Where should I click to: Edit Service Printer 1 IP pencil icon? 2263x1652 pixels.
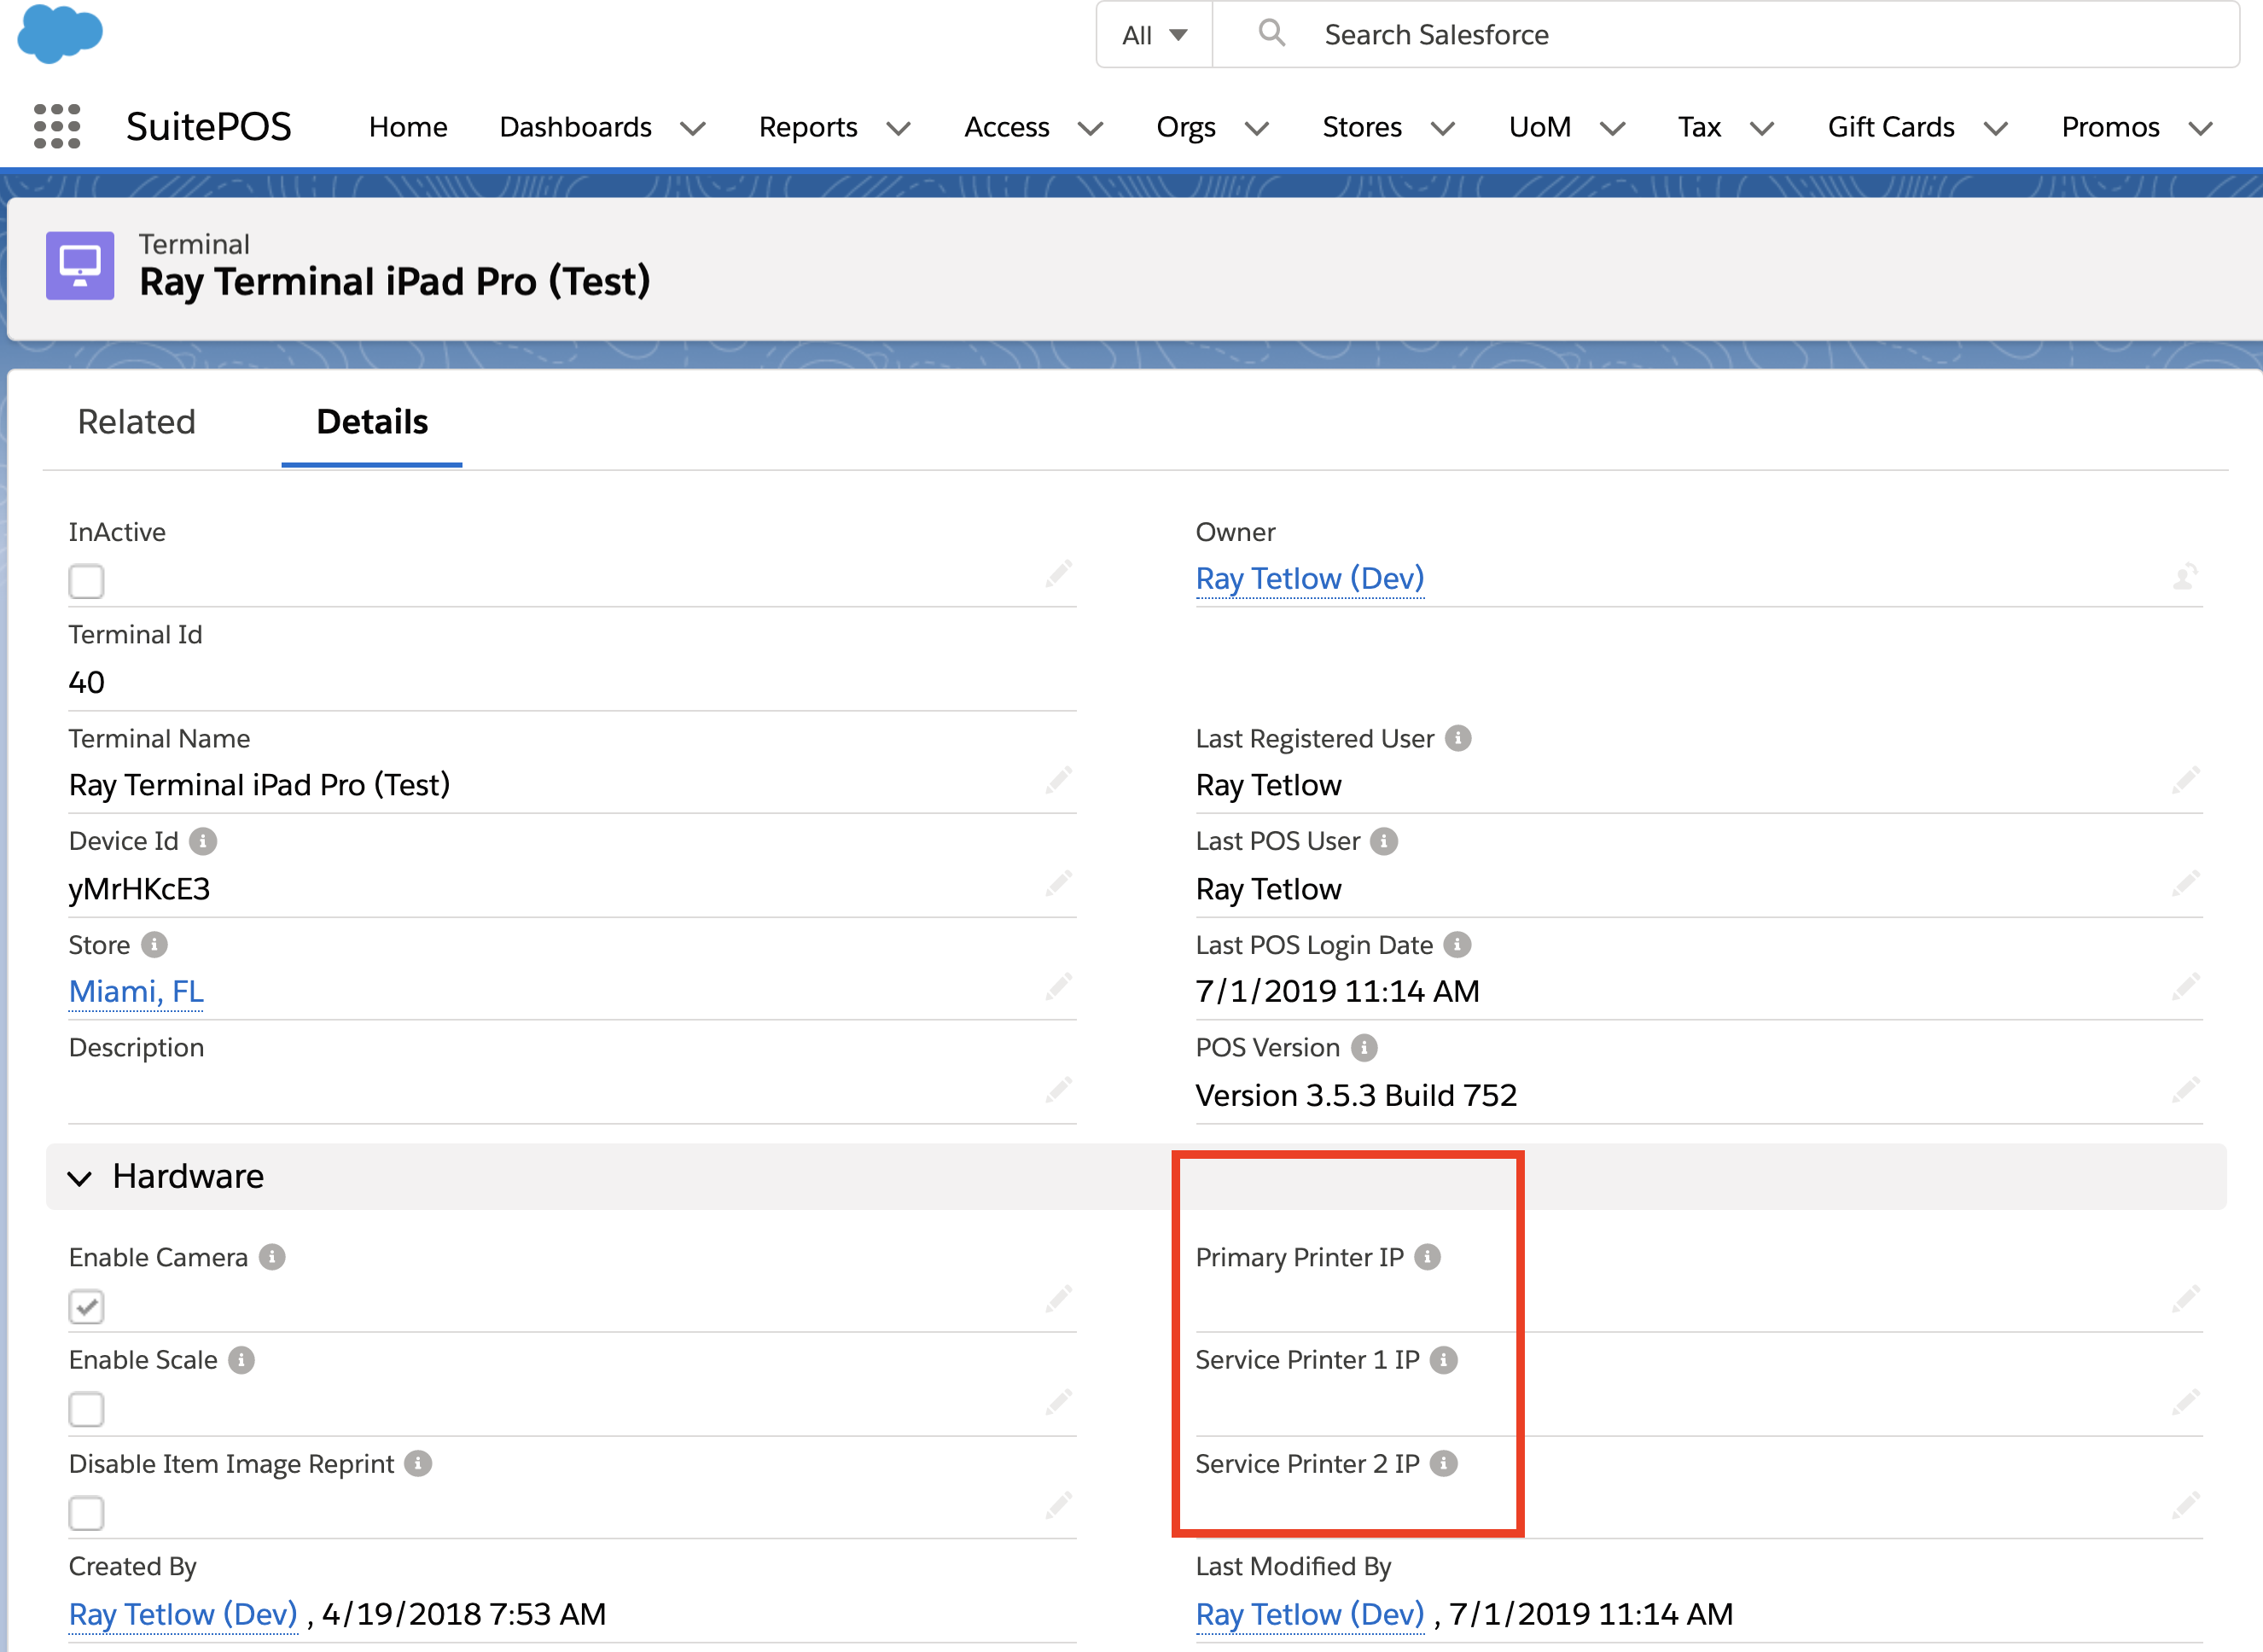click(x=2185, y=1401)
